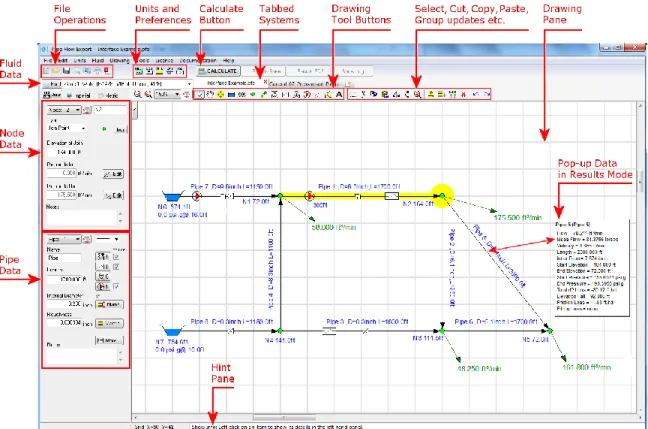This screenshot has height=429, width=648.
Task: Toggle the checkbox beside the pump button
Action: (116, 286)
